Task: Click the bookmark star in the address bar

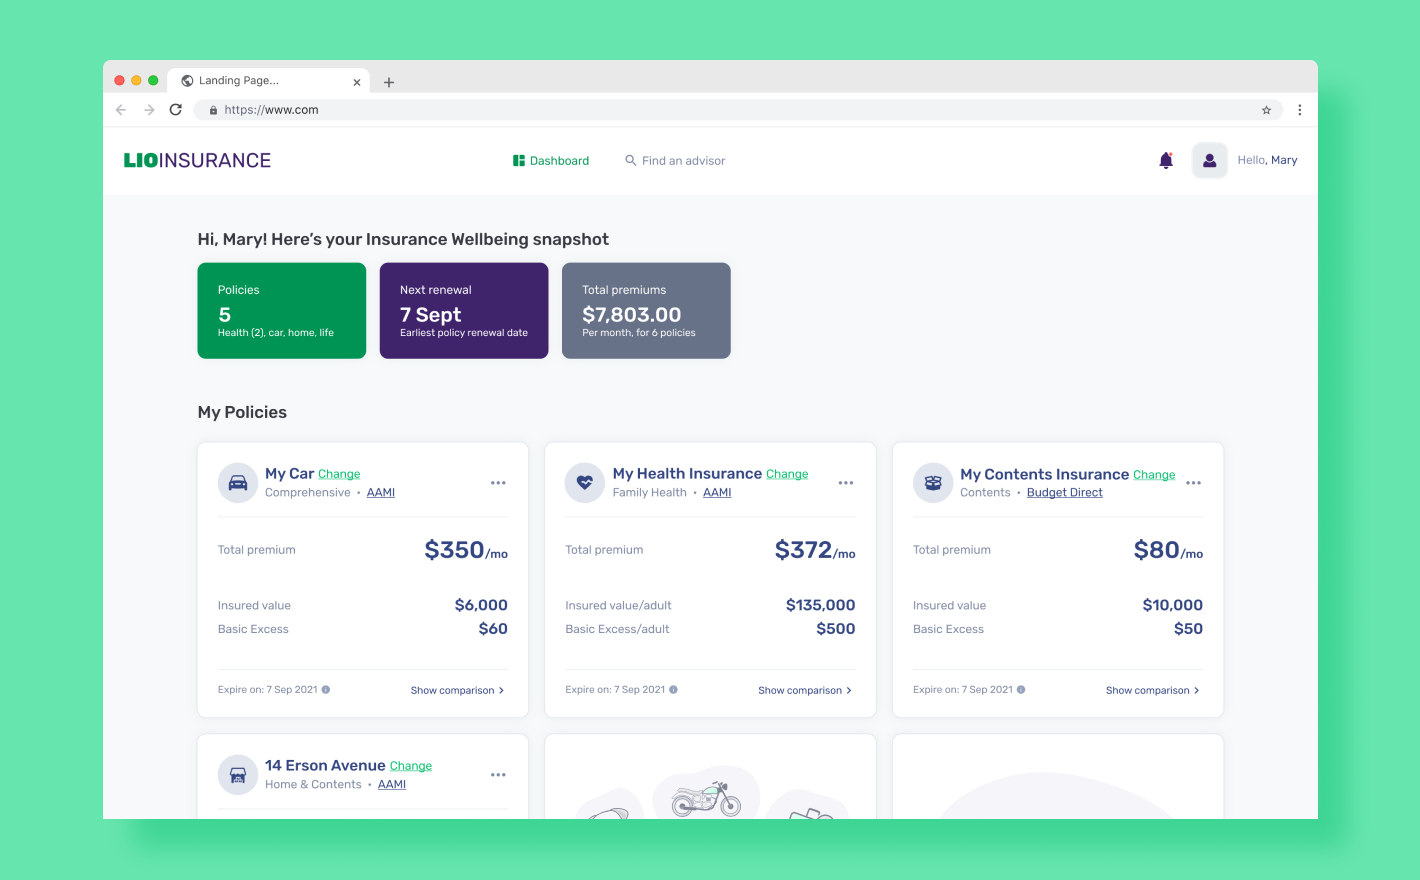Action: (x=1266, y=110)
